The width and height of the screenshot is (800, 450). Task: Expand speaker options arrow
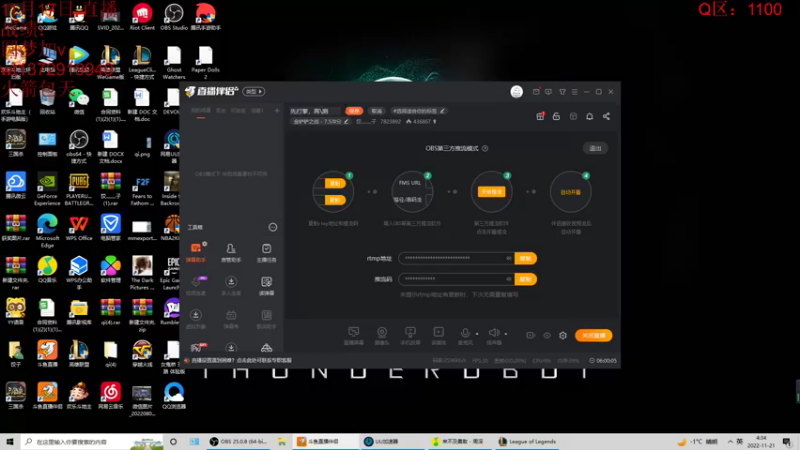[x=506, y=334]
